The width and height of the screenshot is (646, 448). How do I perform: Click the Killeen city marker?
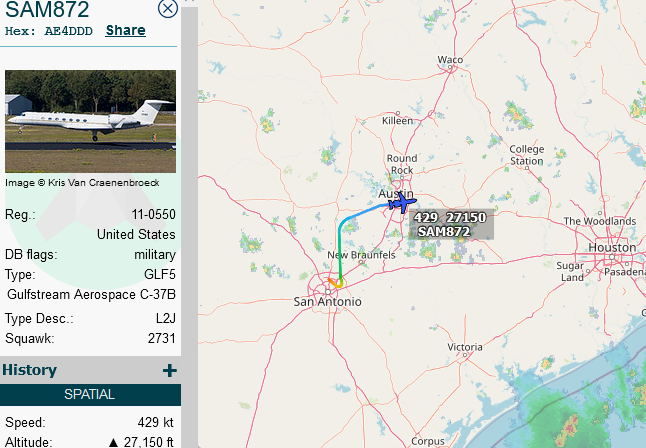(398, 113)
